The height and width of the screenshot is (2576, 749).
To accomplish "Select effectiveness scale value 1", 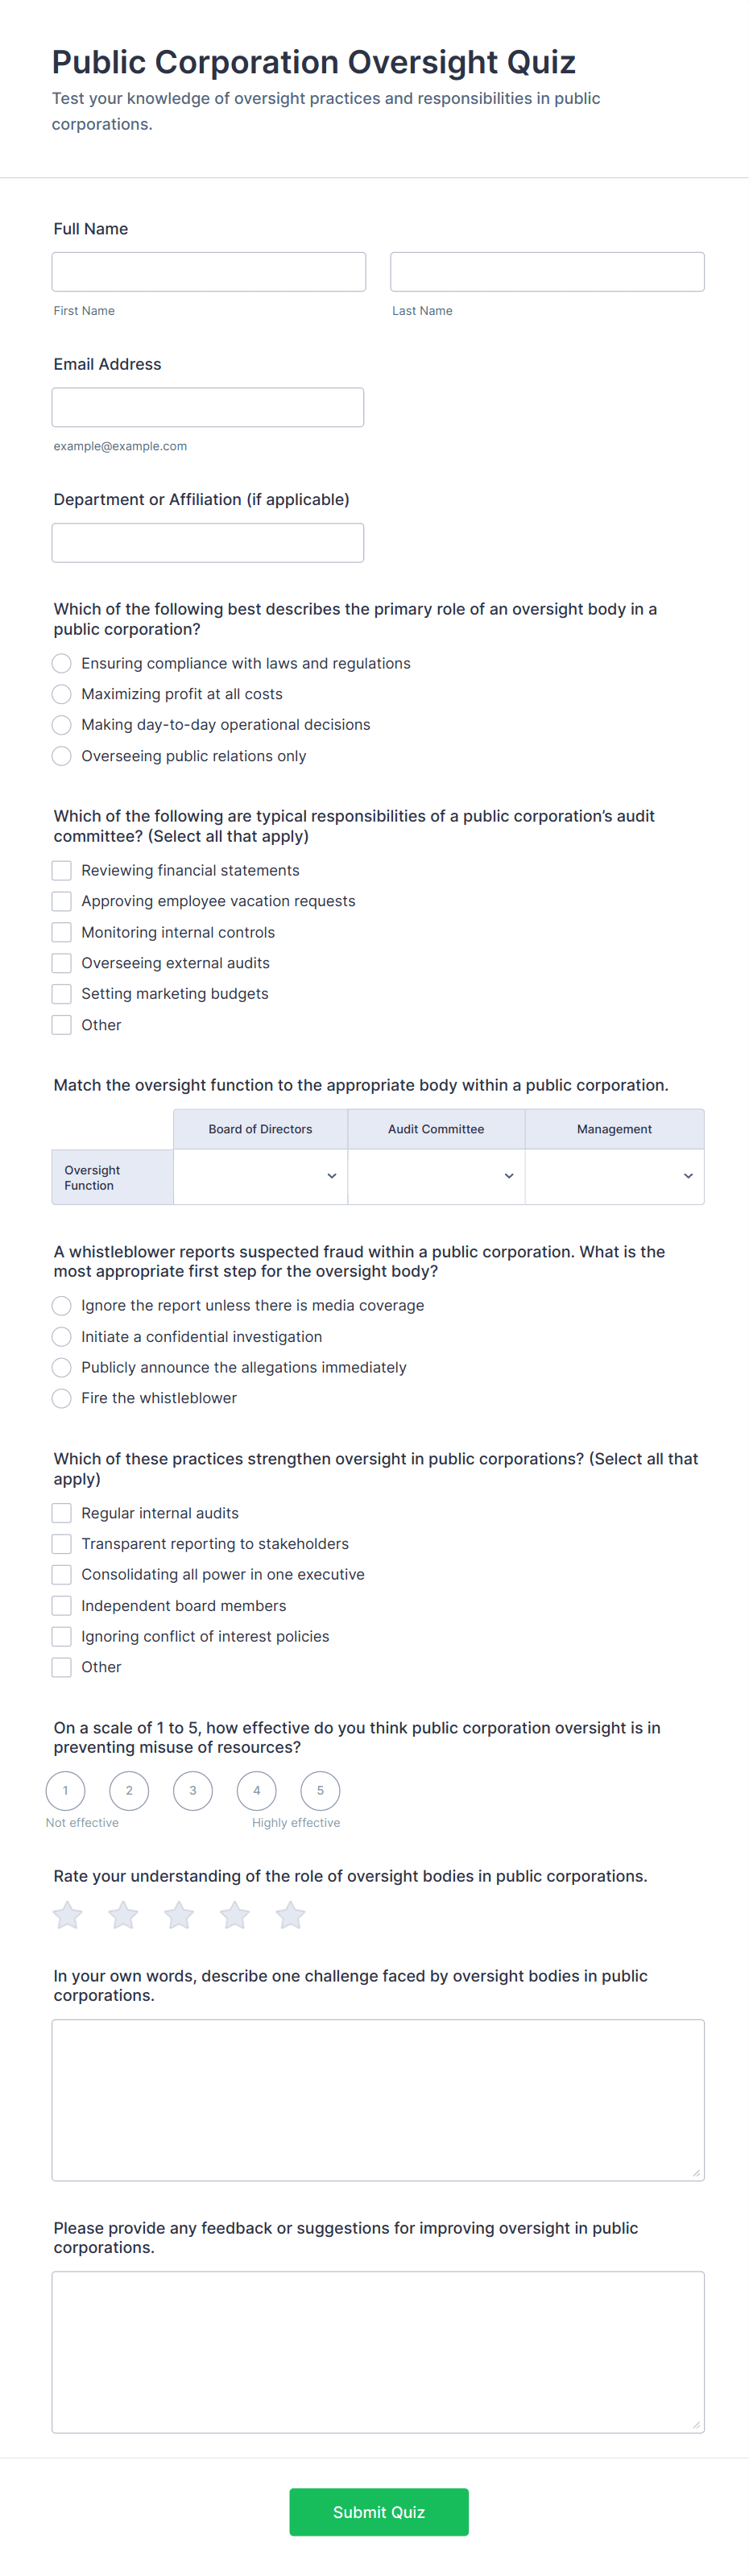I will tap(66, 1790).
